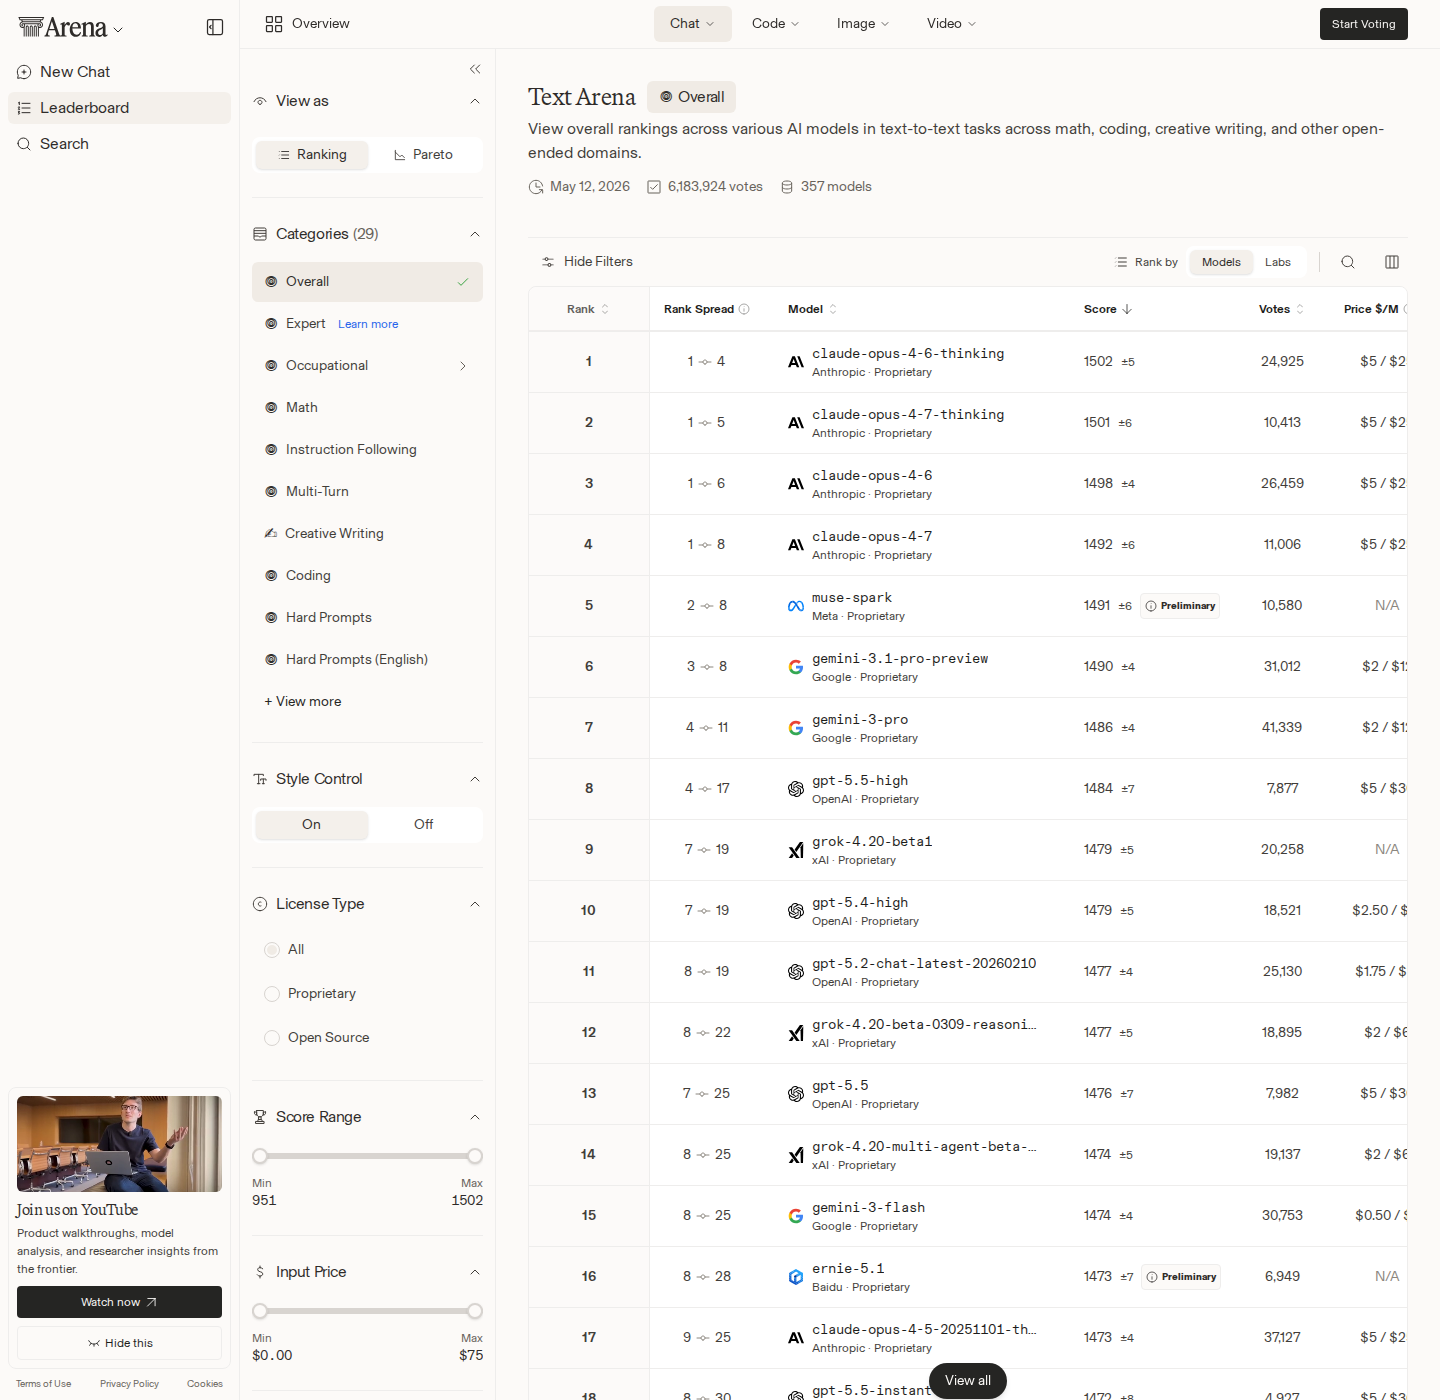
Task: Open the Code dropdown tab
Action: click(776, 24)
